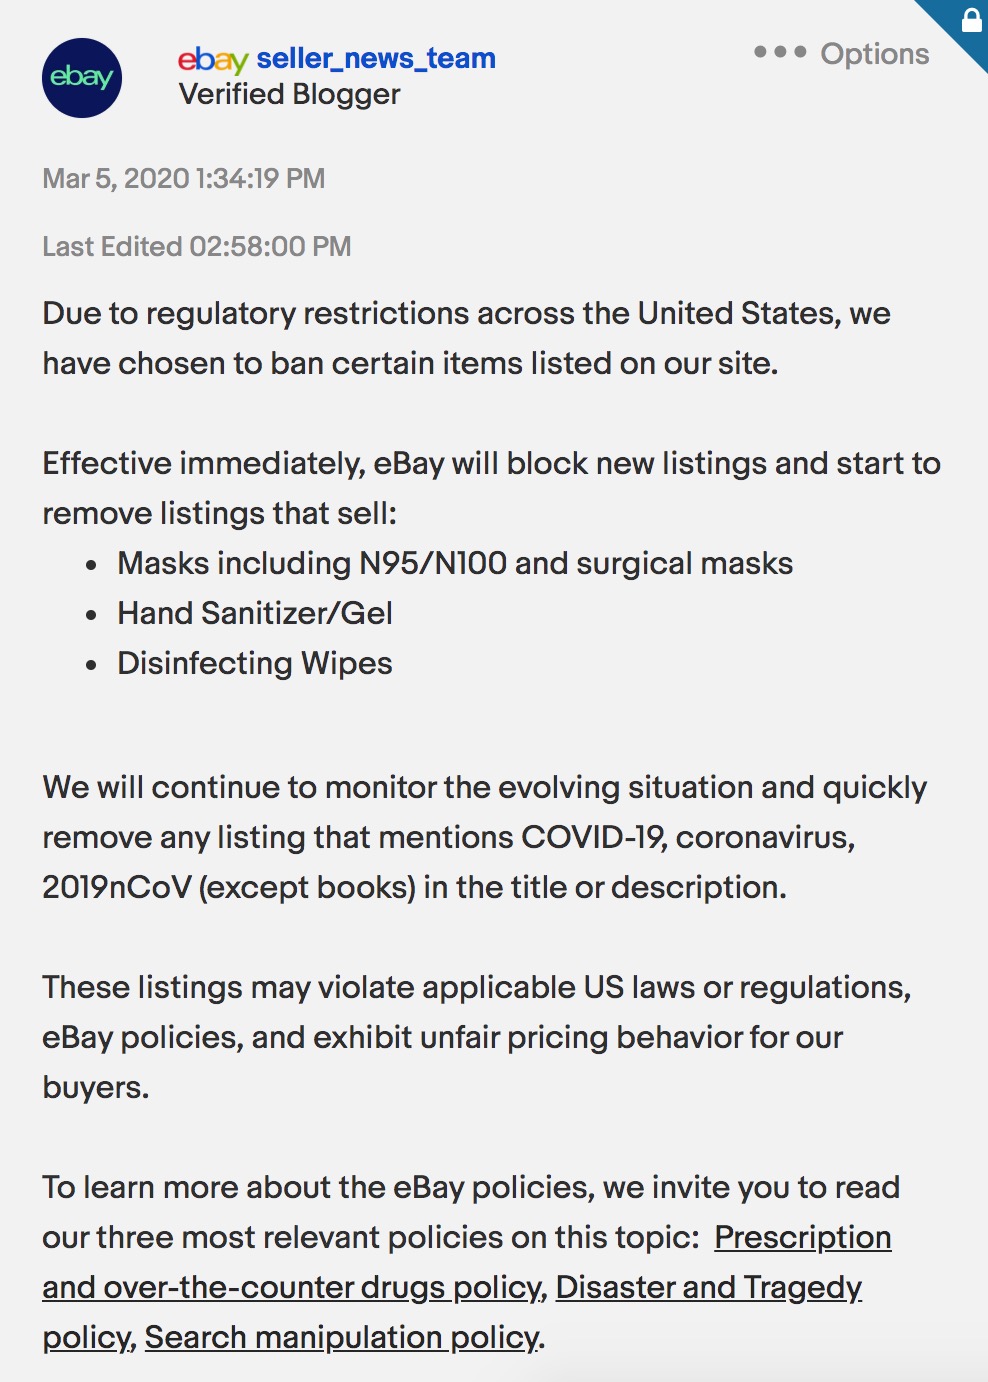Click the Verified Blogger rank label
This screenshot has width=988, height=1382.
click(x=289, y=94)
